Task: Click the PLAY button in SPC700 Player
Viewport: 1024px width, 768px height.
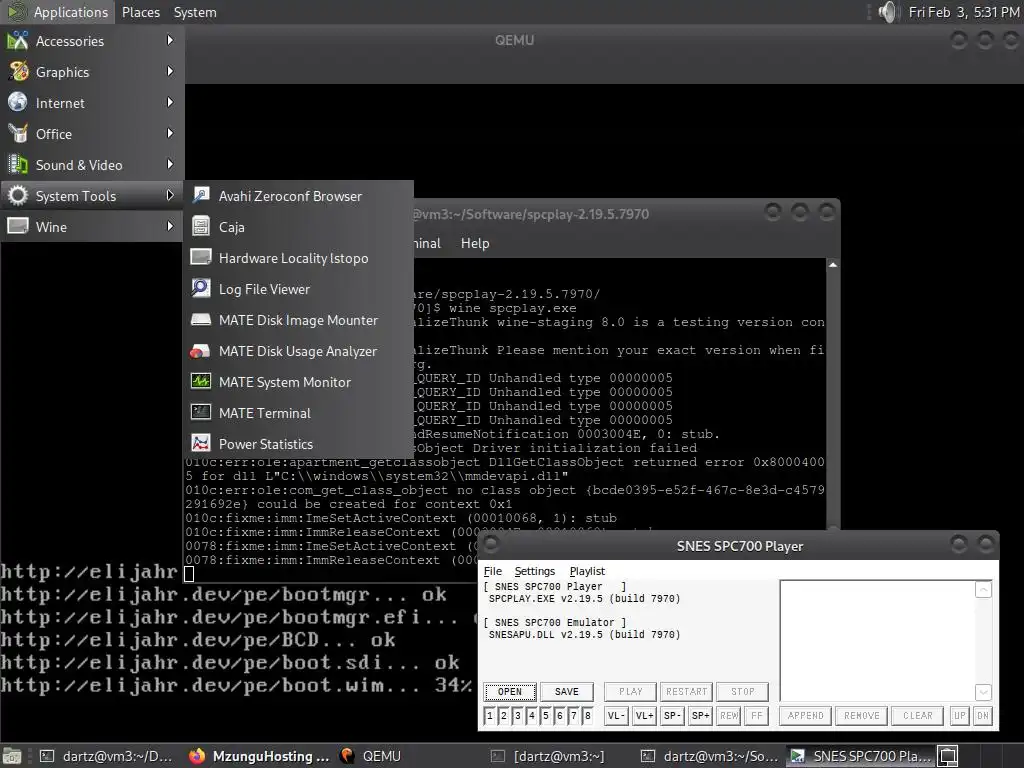Action: pos(630,692)
